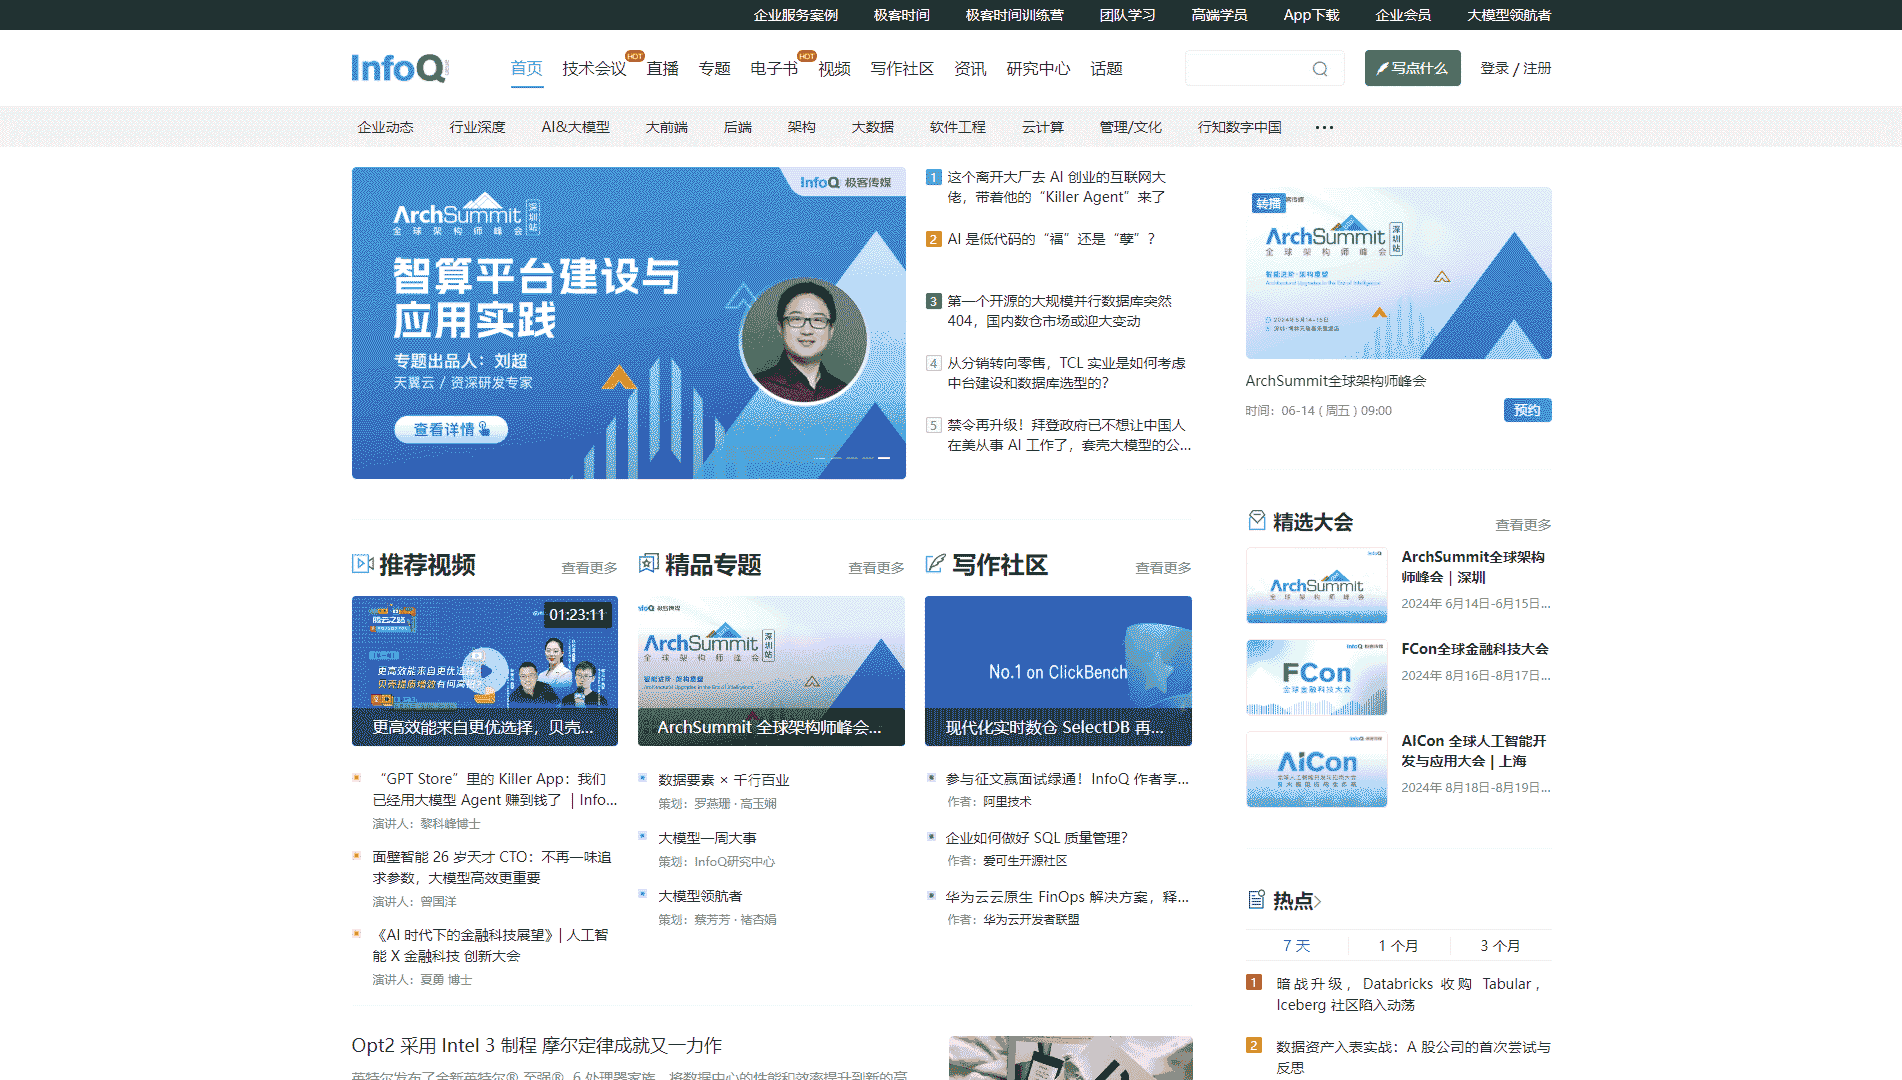Click the three-dot more categories icon
Viewport: 1902px width, 1080px height.
pyautogui.click(x=1324, y=127)
